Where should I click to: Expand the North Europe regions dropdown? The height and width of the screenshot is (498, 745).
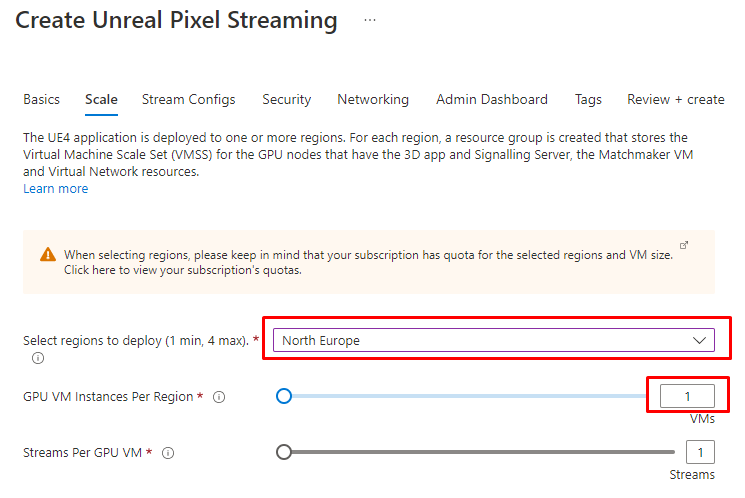pyautogui.click(x=494, y=340)
